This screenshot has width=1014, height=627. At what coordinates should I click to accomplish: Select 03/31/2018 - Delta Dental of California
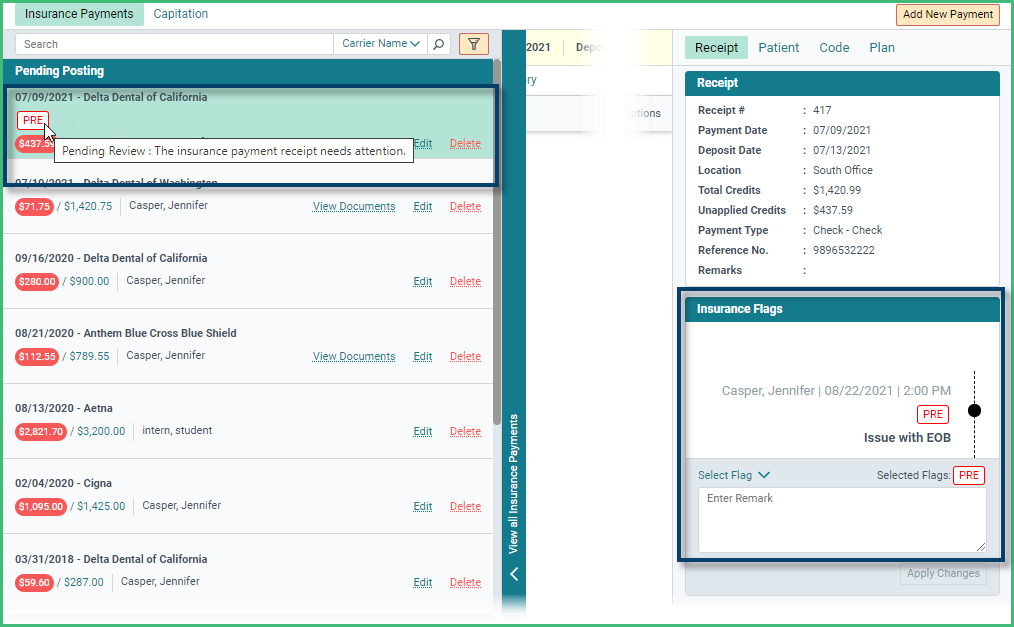111,559
